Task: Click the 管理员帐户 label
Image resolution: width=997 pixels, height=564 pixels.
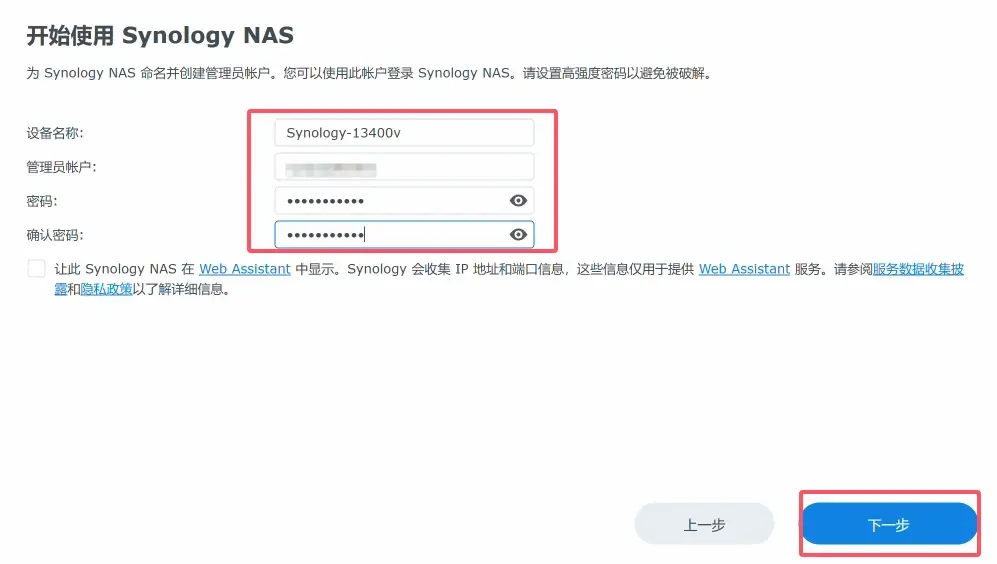Action: (x=61, y=167)
